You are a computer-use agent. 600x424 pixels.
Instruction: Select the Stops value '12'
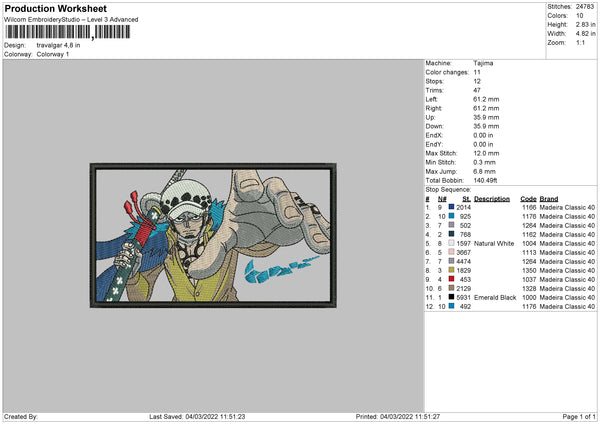[x=477, y=81]
